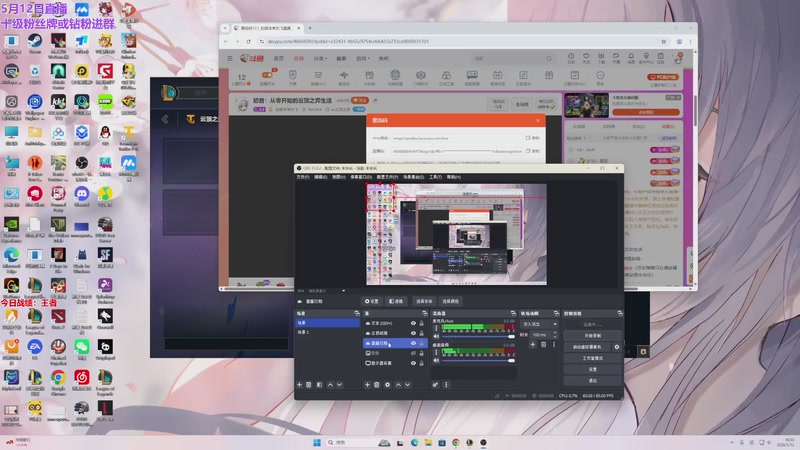Switch to Chrome from the taskbar
Image resolution: width=800 pixels, height=450 pixels.
[x=456, y=442]
